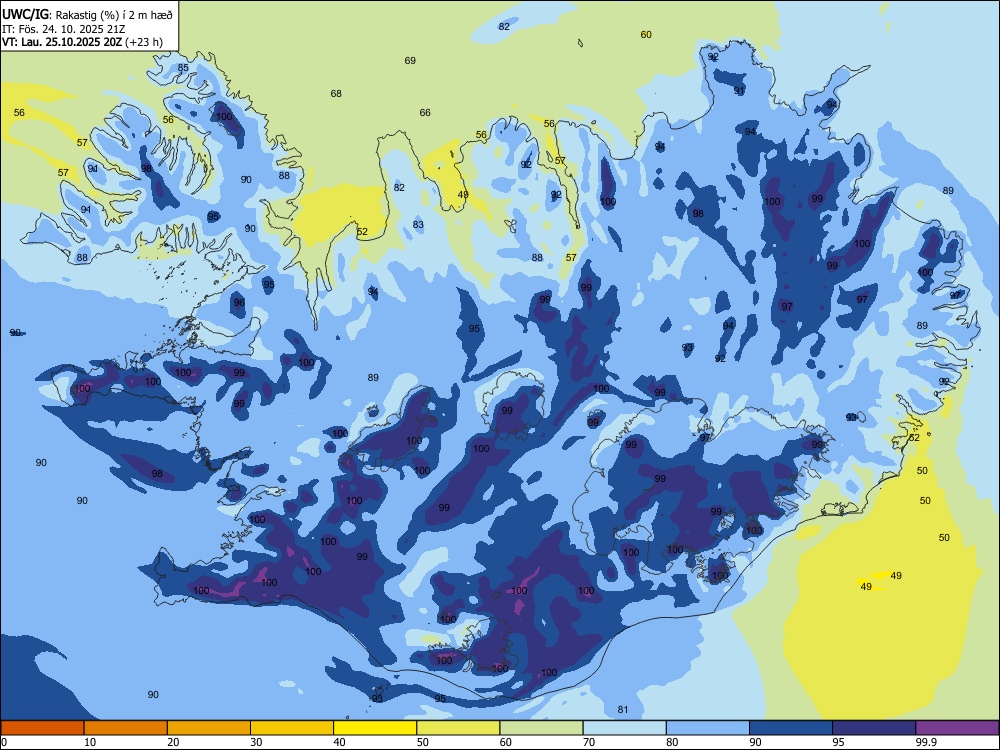Click the title 'UWC/IG: Rakastig (%) í 2 m hæð'
Viewport: 1000px width, 750px height.
(x=87, y=13)
